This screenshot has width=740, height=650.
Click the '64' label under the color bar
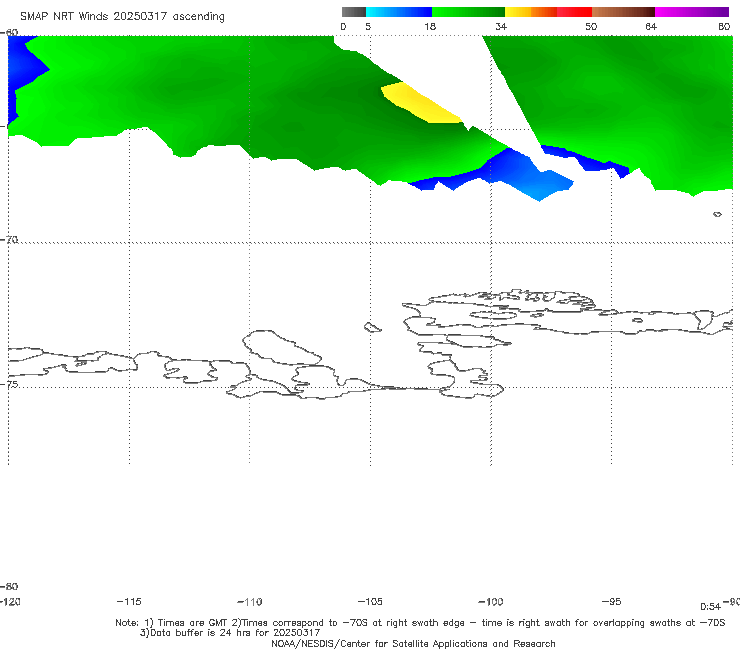click(651, 26)
